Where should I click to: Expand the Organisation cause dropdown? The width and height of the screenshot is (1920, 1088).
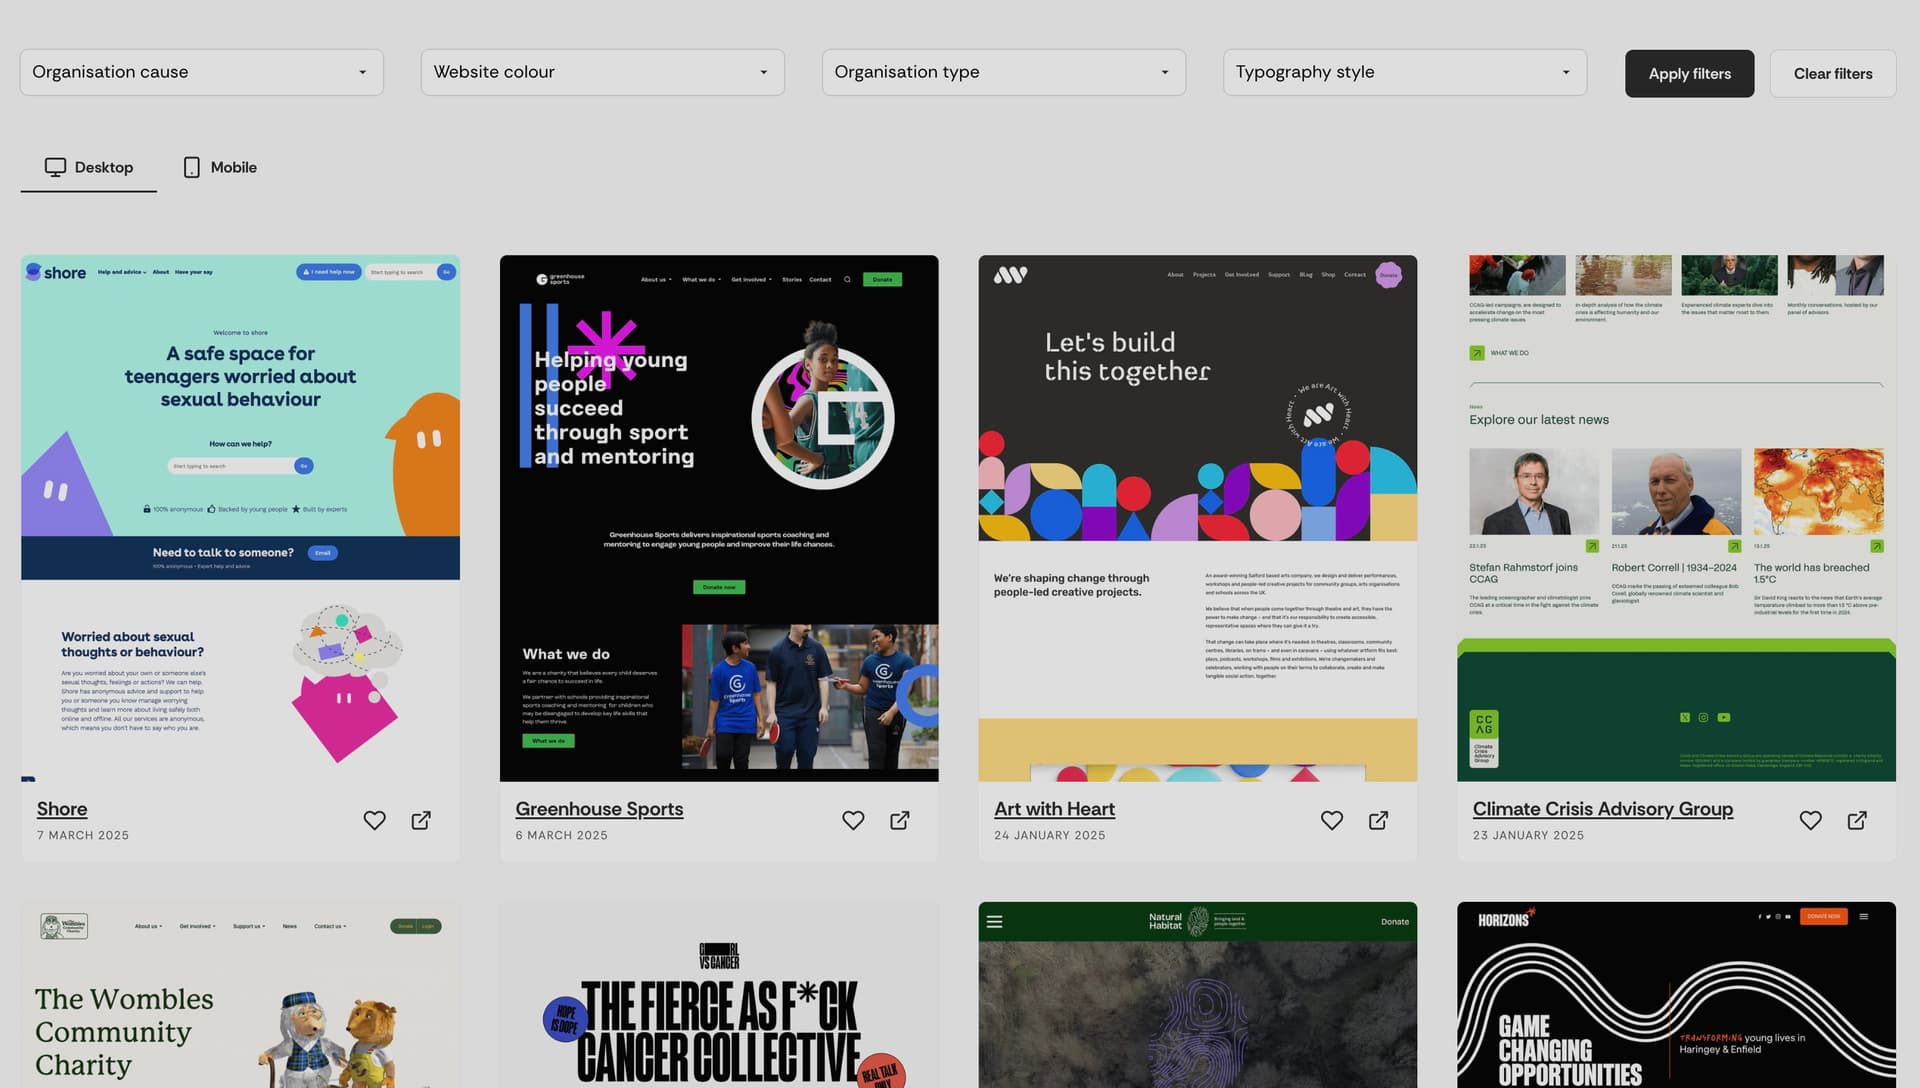(201, 72)
